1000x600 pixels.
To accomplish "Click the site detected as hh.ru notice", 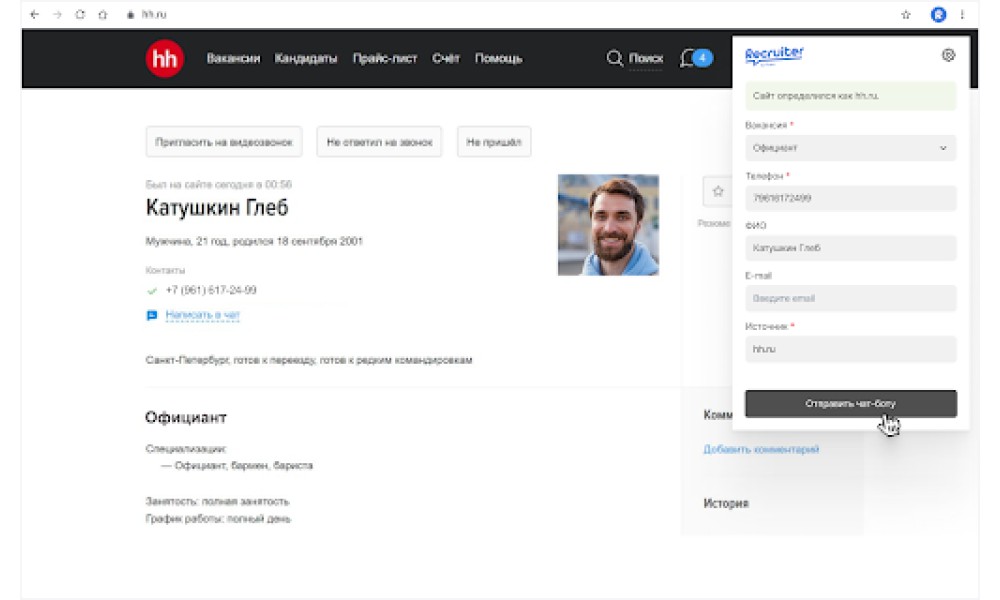I will (851, 96).
